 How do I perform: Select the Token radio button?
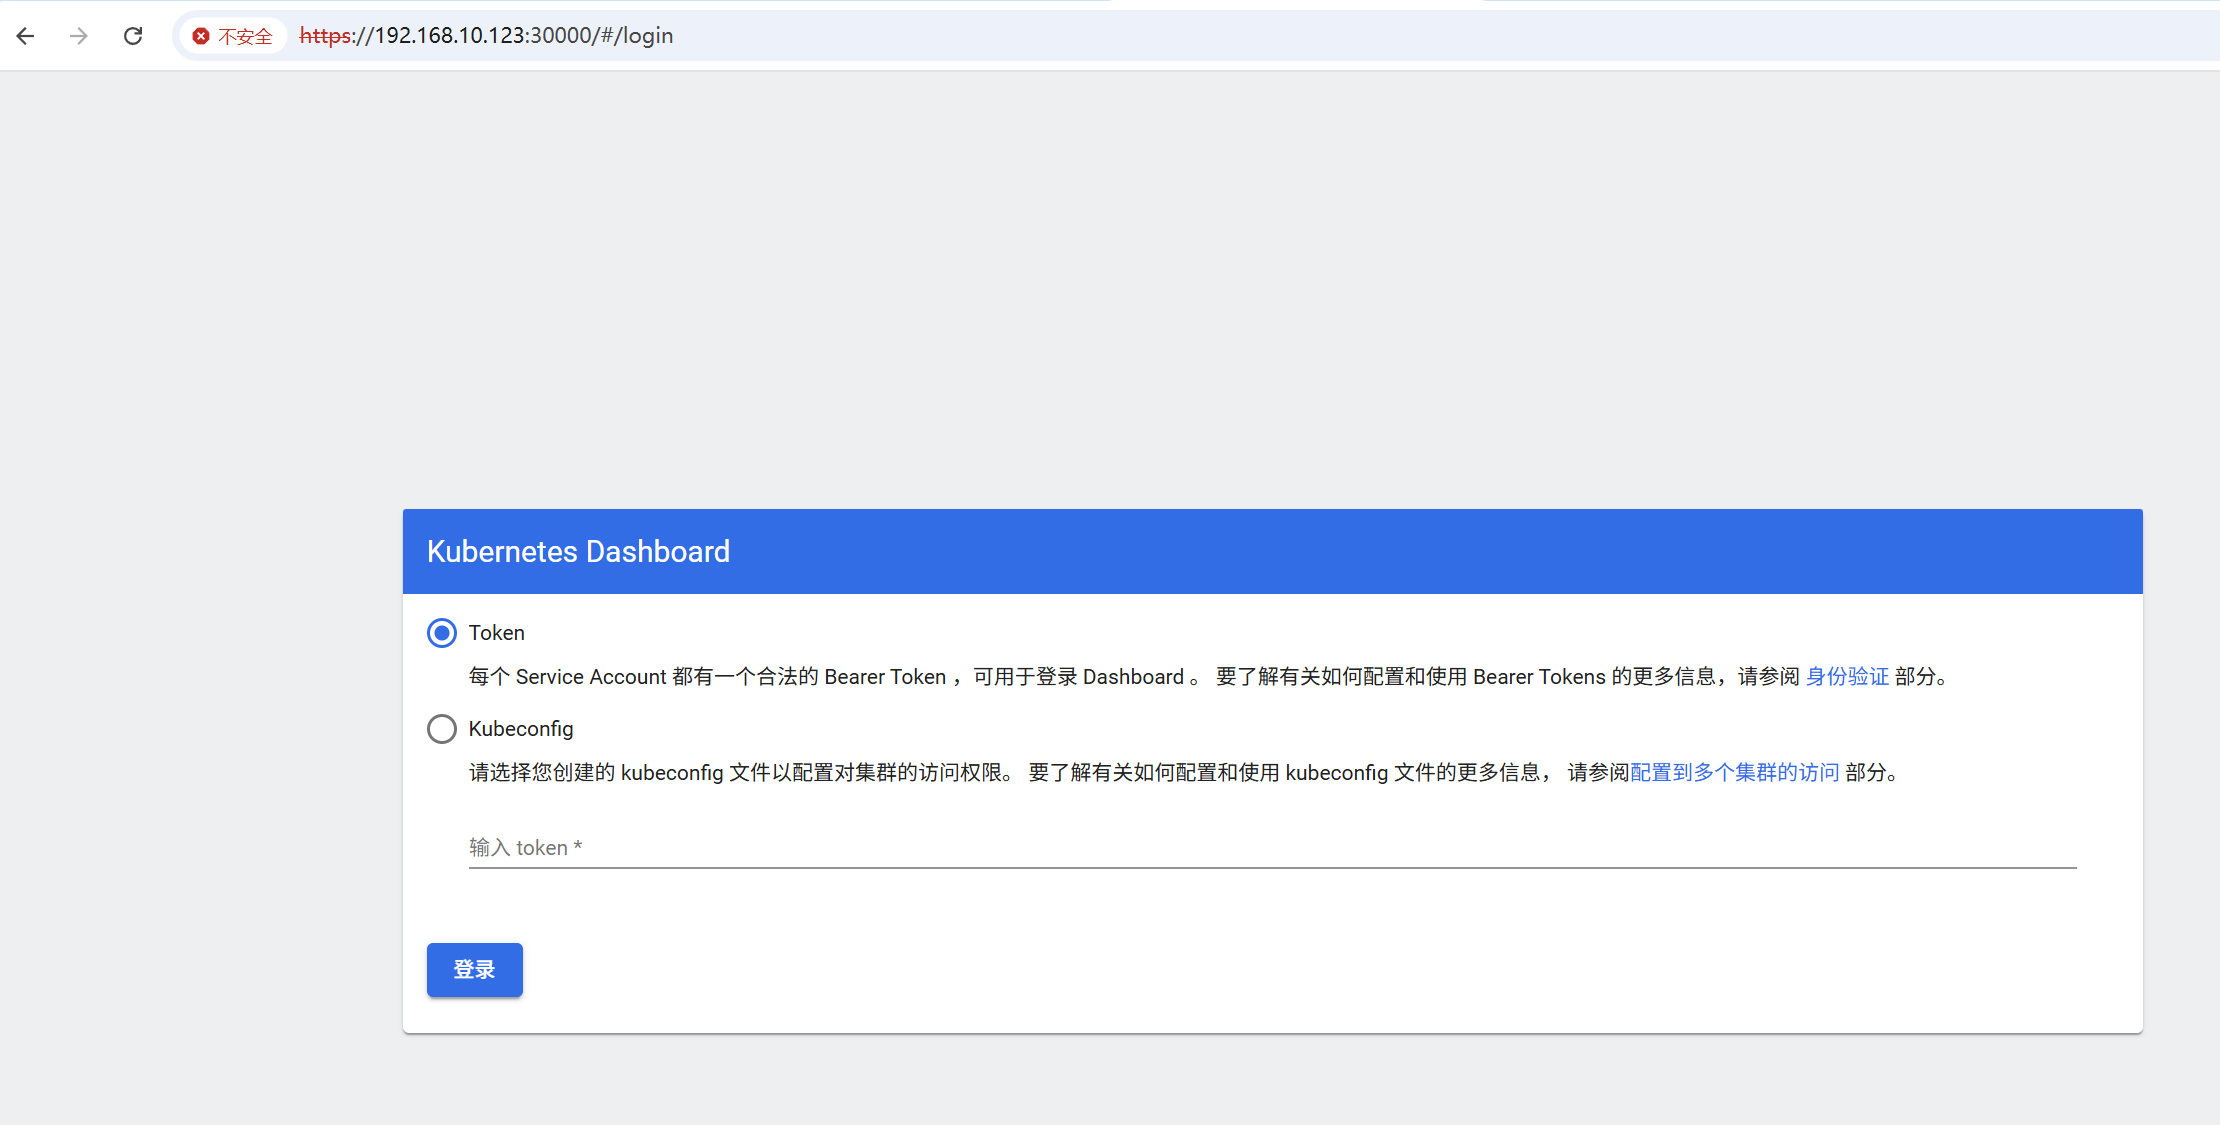[442, 633]
